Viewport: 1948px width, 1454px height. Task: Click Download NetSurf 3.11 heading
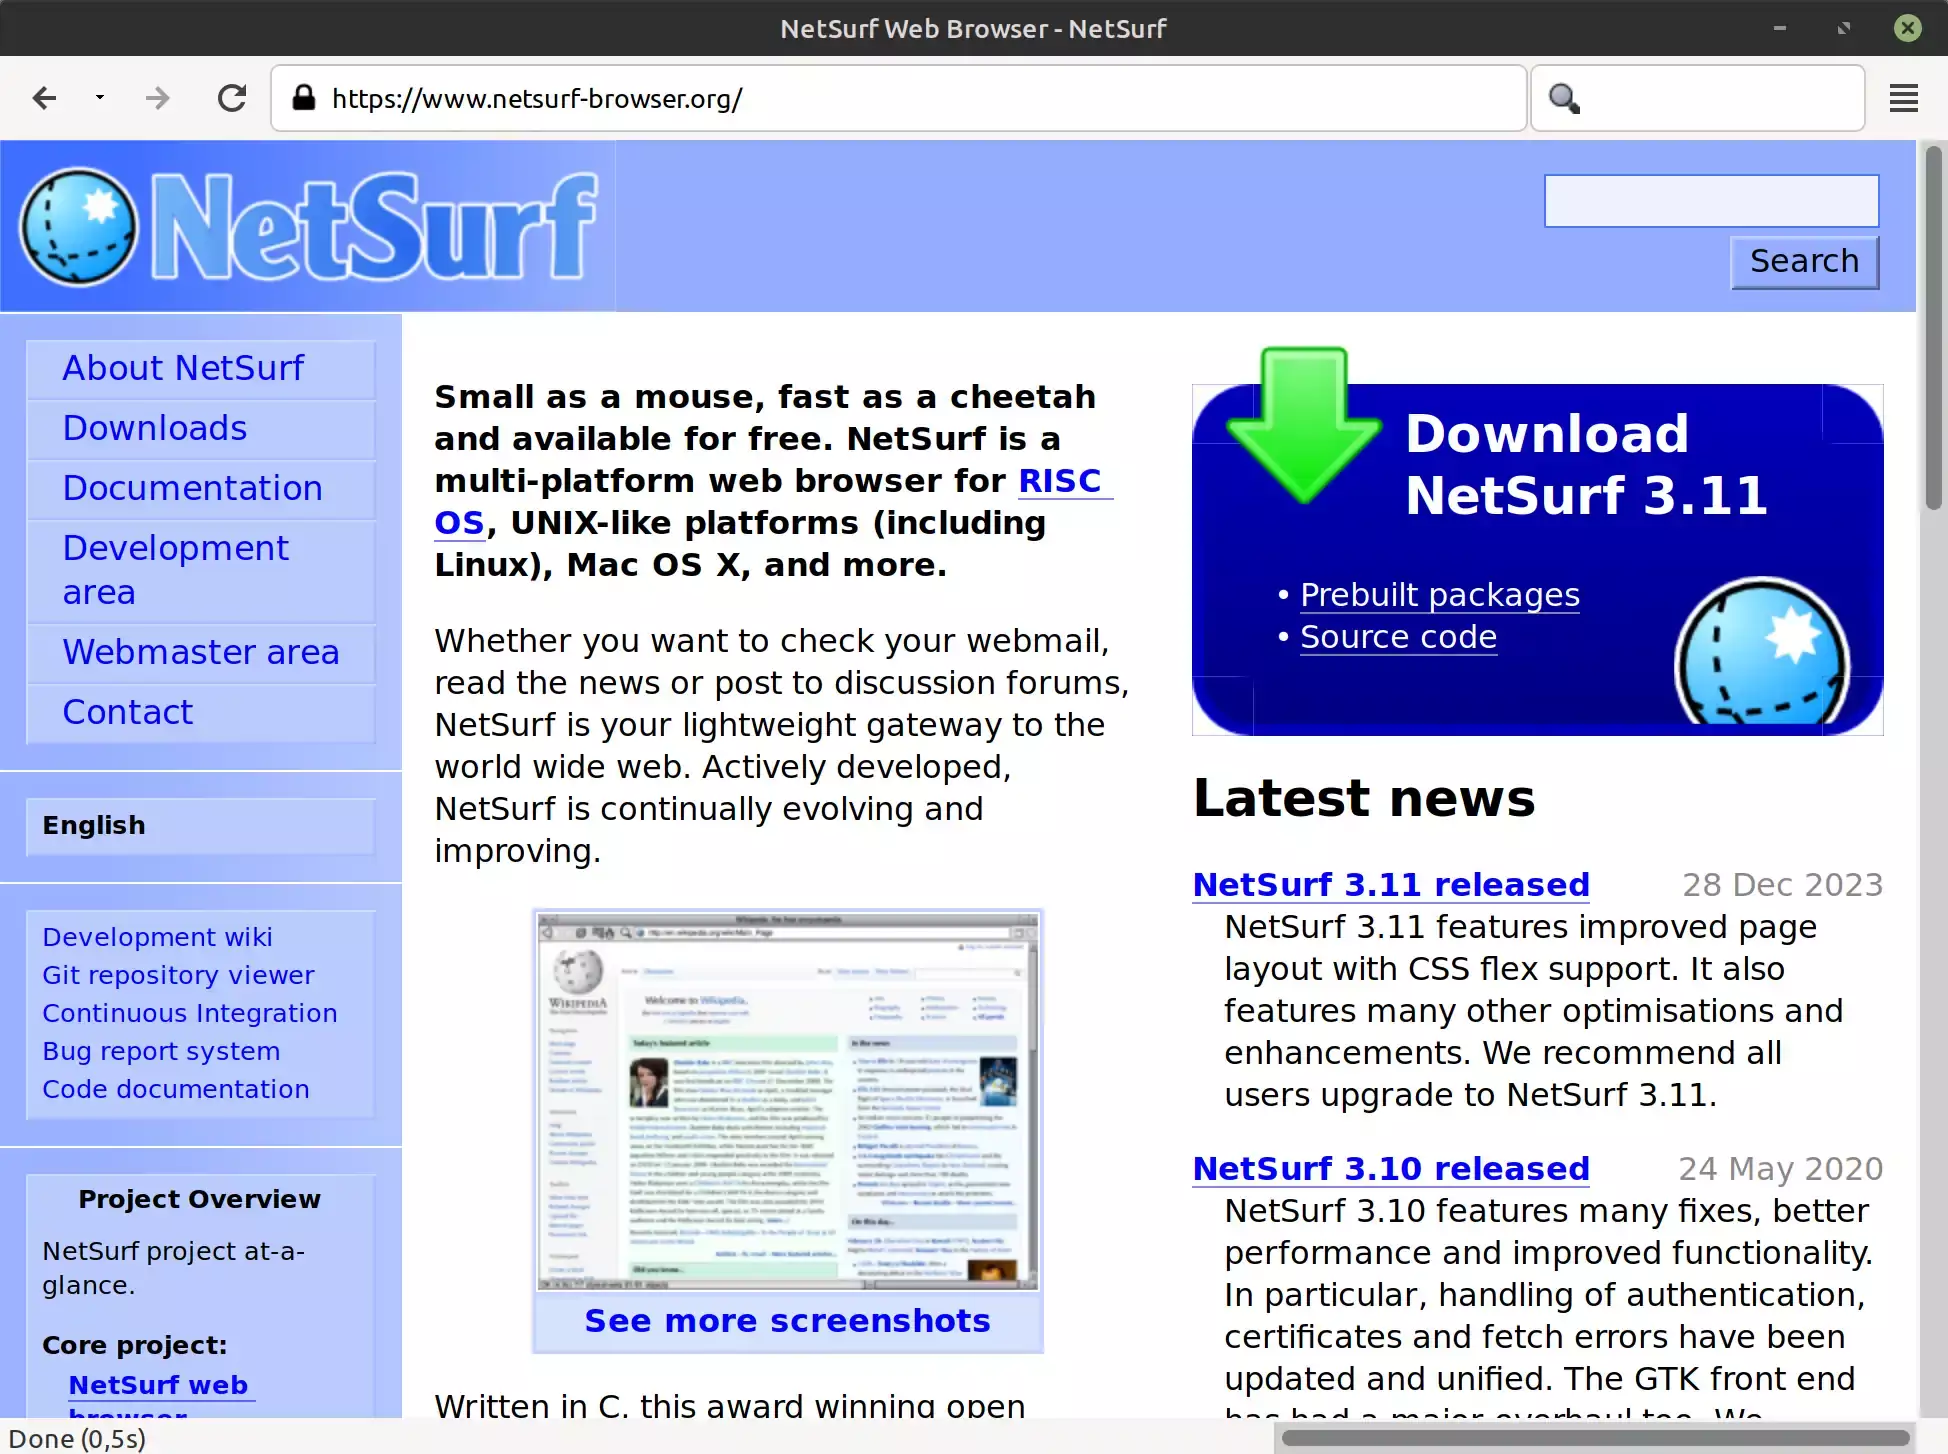[x=1586, y=464]
